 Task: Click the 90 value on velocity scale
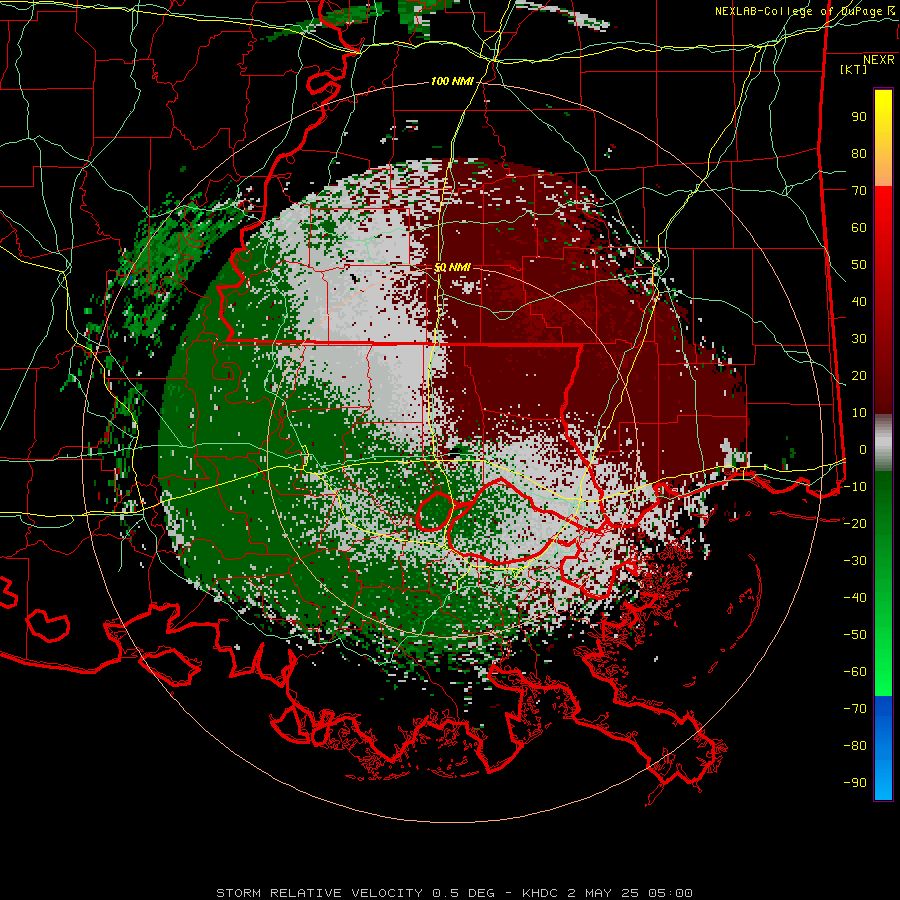[859, 117]
